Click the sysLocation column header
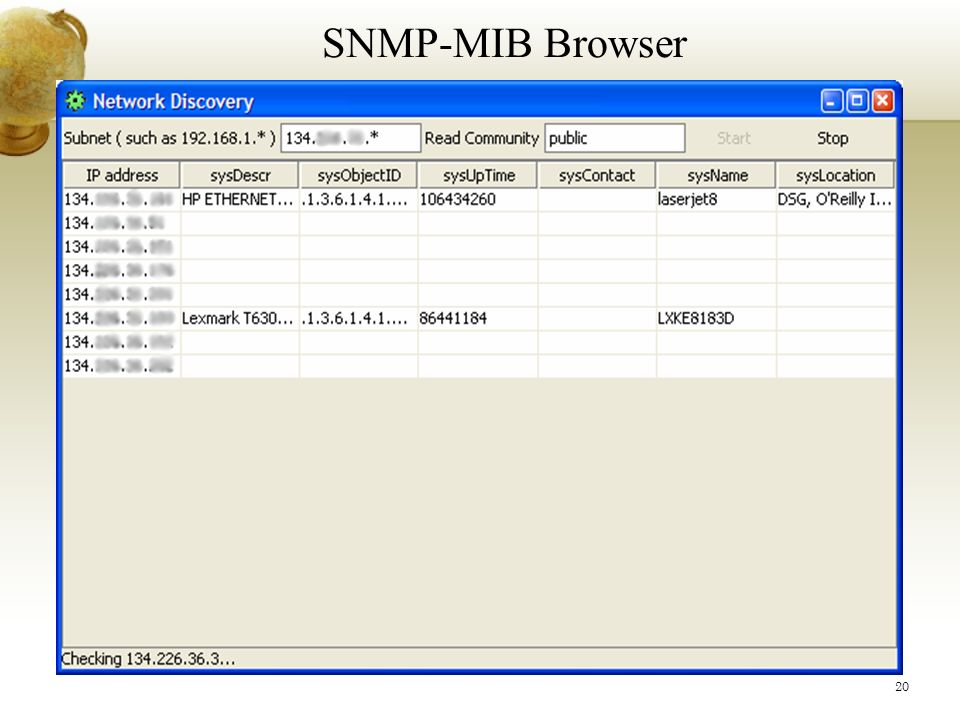The width and height of the screenshot is (960, 720). point(836,176)
